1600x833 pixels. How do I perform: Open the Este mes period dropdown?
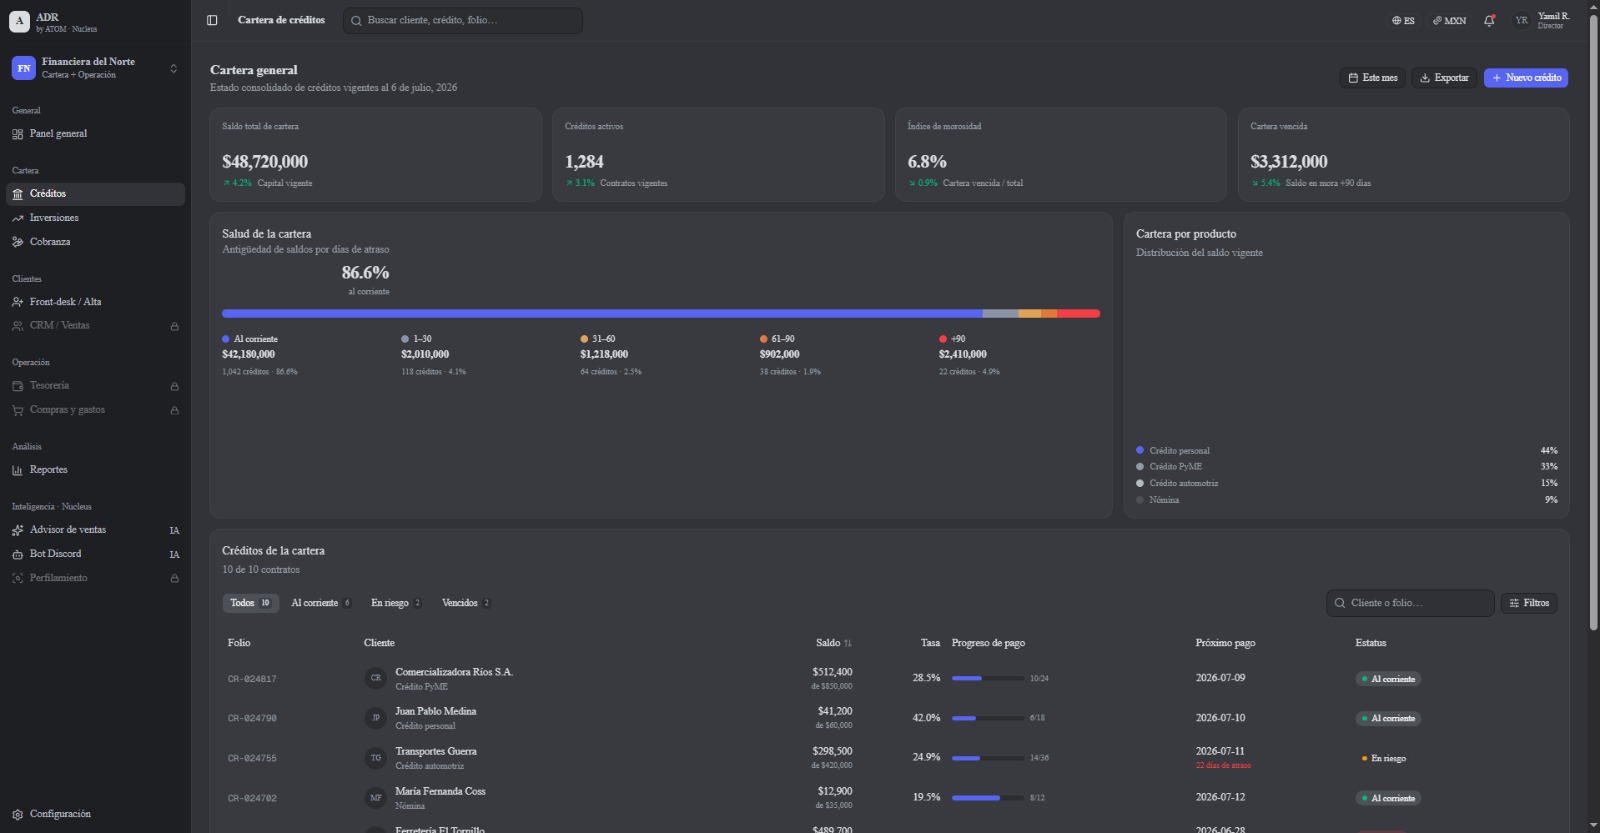(1373, 78)
